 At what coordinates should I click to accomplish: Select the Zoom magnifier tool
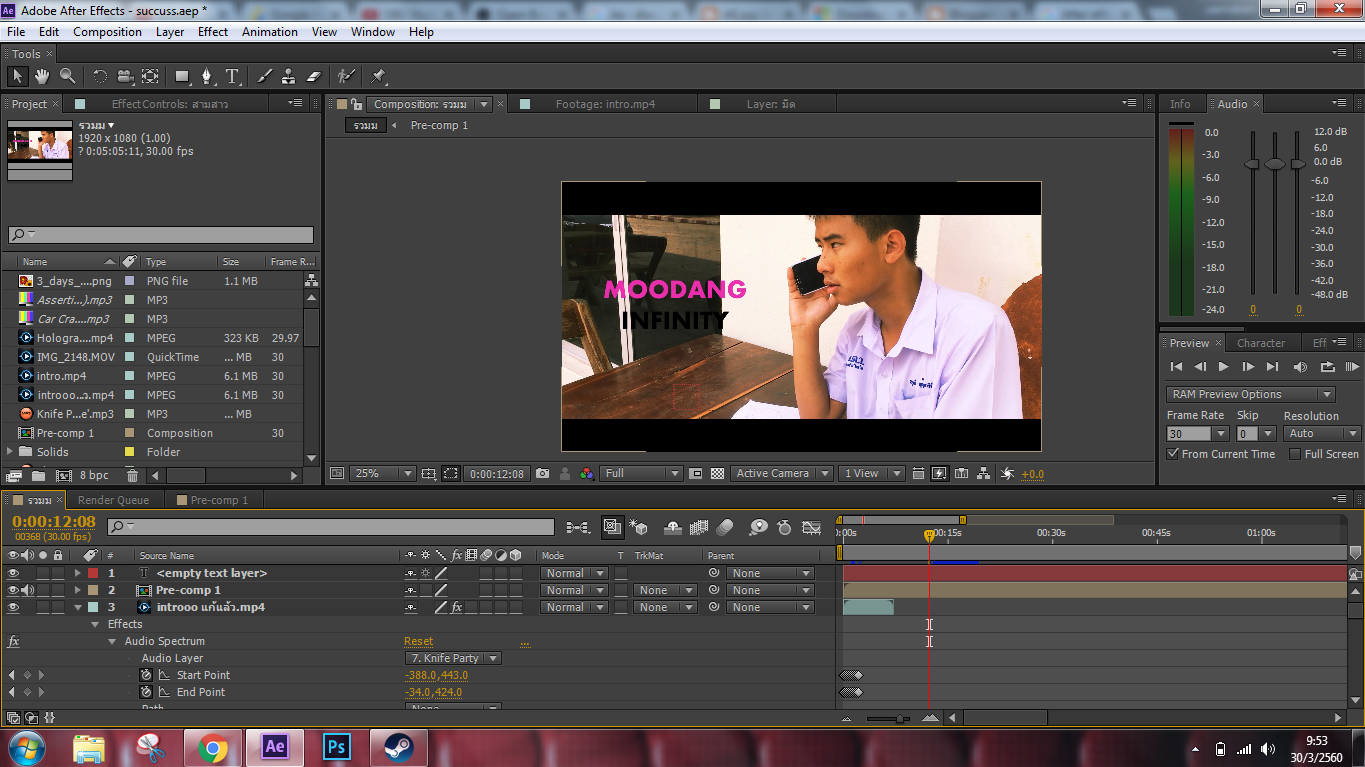[x=67, y=76]
